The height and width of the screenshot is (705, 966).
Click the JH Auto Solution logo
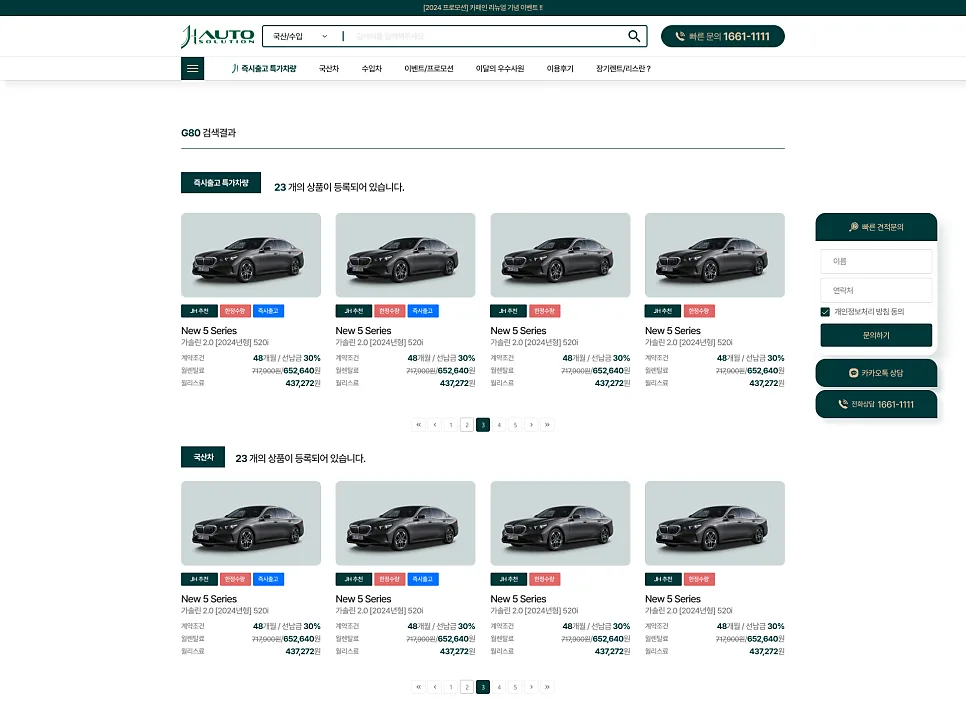pyautogui.click(x=217, y=36)
